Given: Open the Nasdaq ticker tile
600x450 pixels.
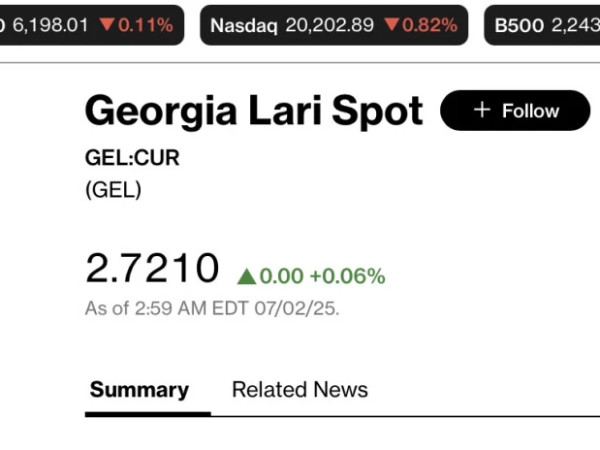Looking at the screenshot, I should [334, 25].
